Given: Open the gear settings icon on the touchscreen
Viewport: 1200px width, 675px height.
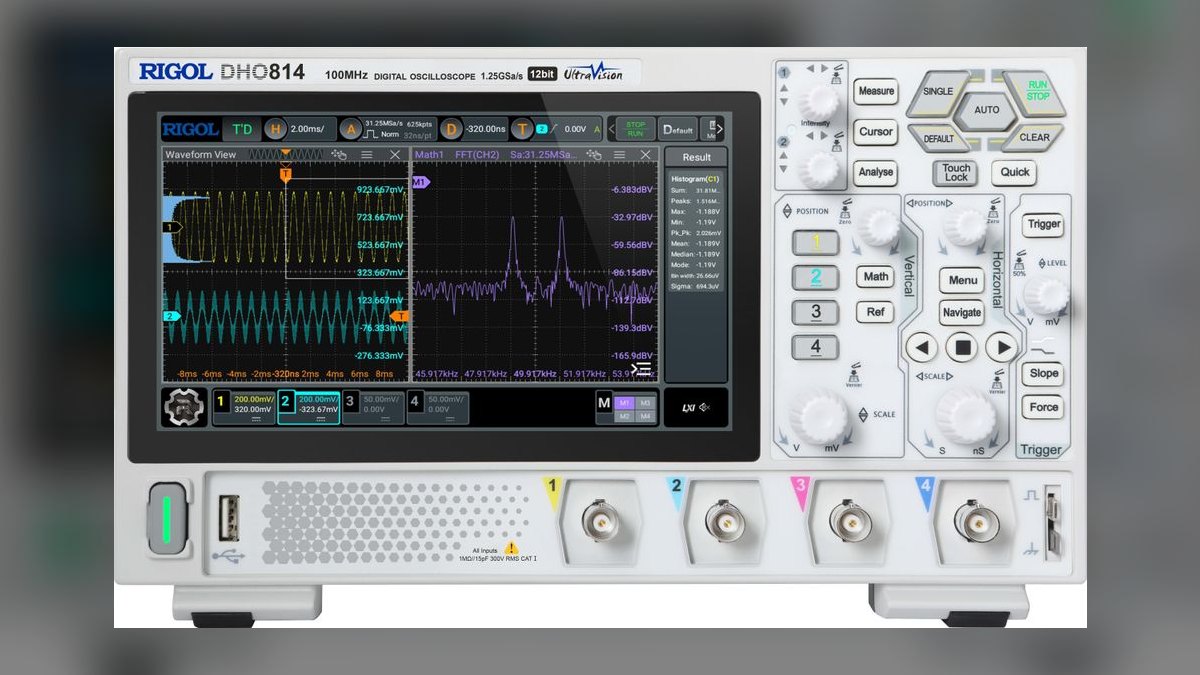Looking at the screenshot, I should pyautogui.click(x=184, y=408).
